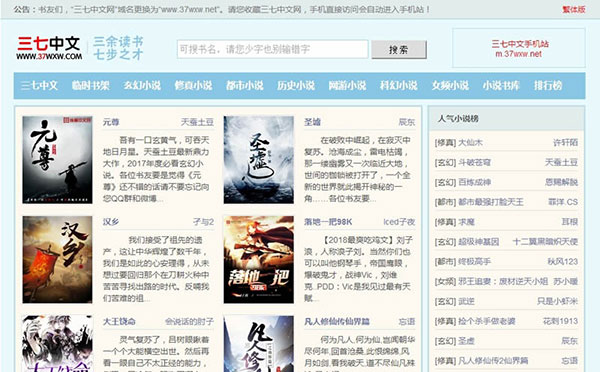Click the 人气小说榜 panel header

pyautogui.click(x=506, y=119)
